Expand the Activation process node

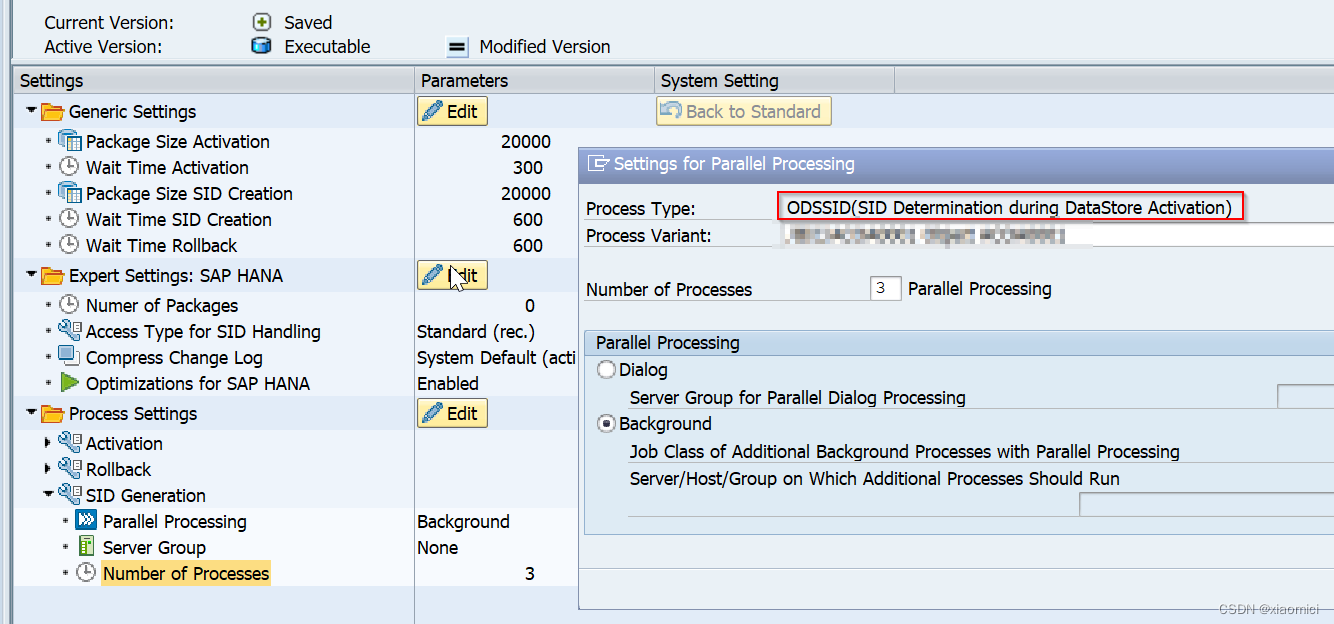[47, 443]
